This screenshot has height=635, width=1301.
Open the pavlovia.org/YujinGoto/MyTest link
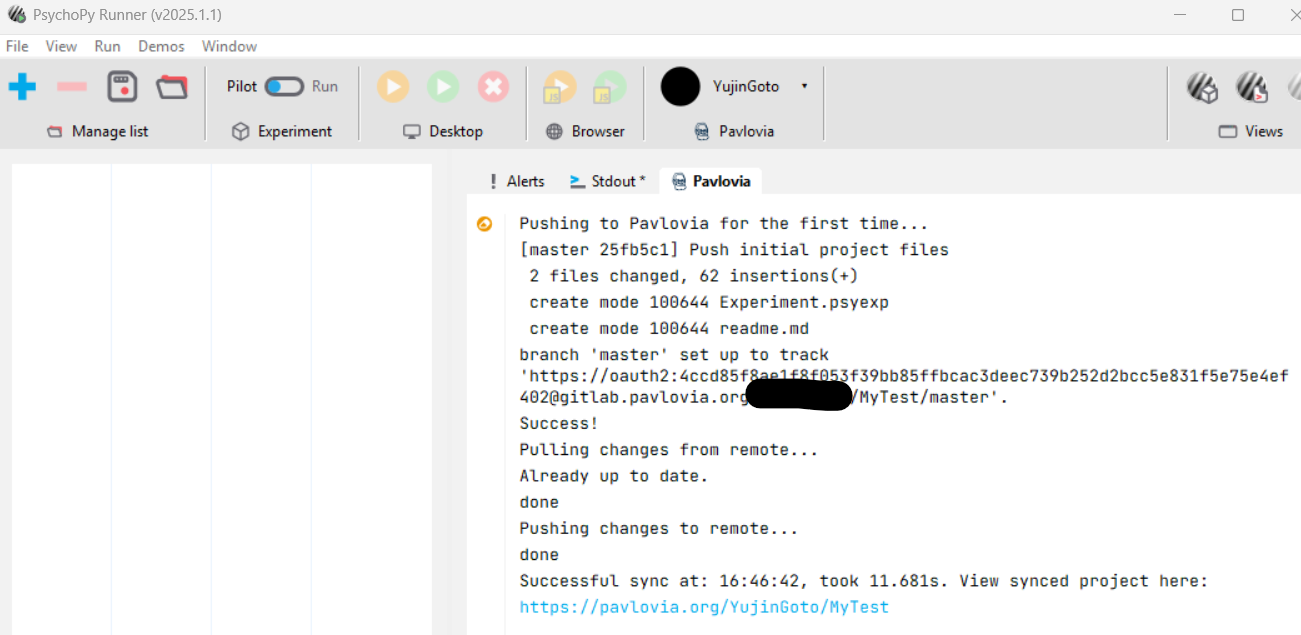pos(703,607)
